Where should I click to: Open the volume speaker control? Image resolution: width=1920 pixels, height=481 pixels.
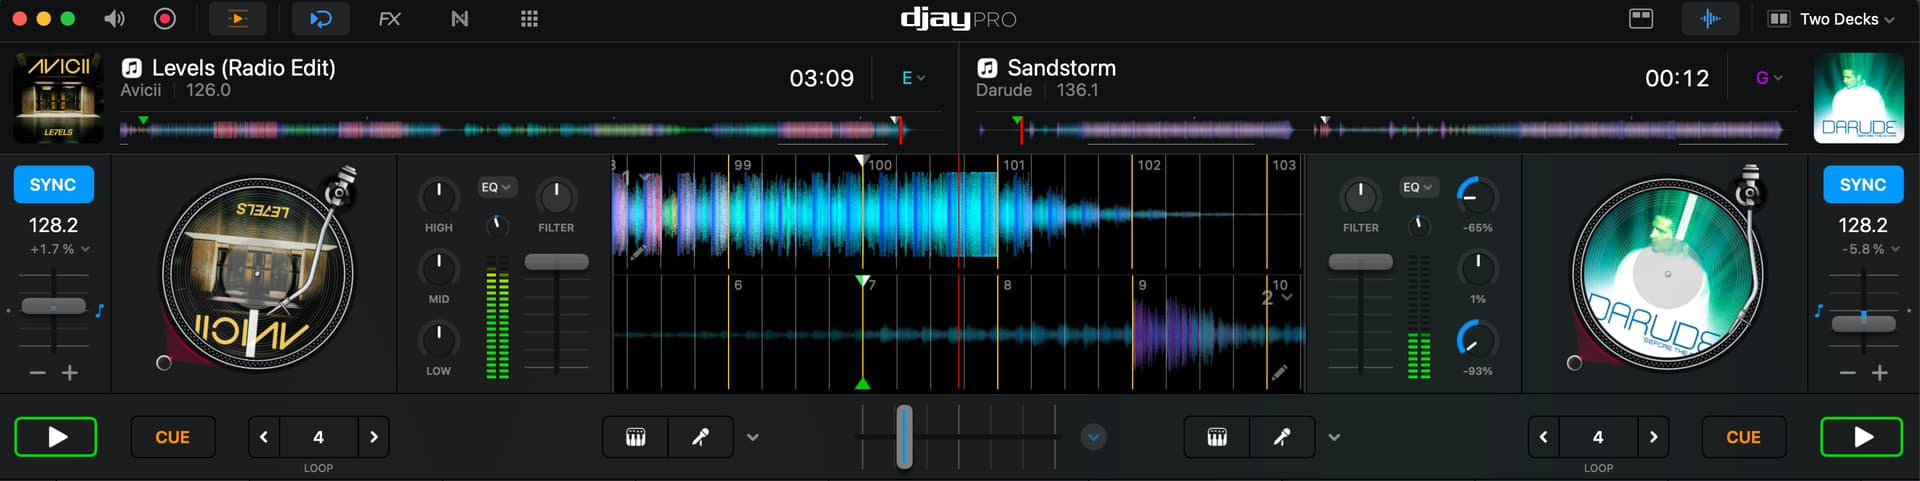(115, 19)
